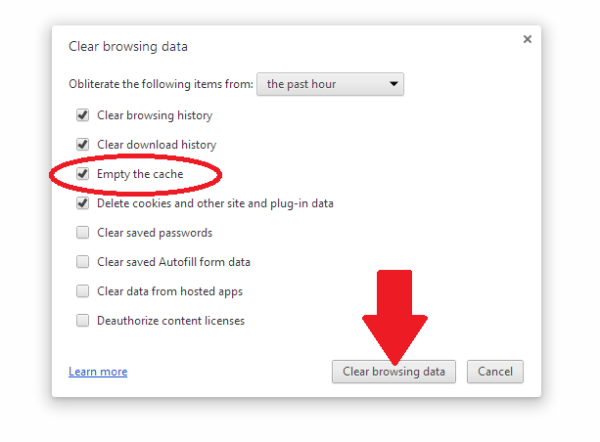
Task: Click the "Obliterate the following items from" label
Action: coord(159,85)
